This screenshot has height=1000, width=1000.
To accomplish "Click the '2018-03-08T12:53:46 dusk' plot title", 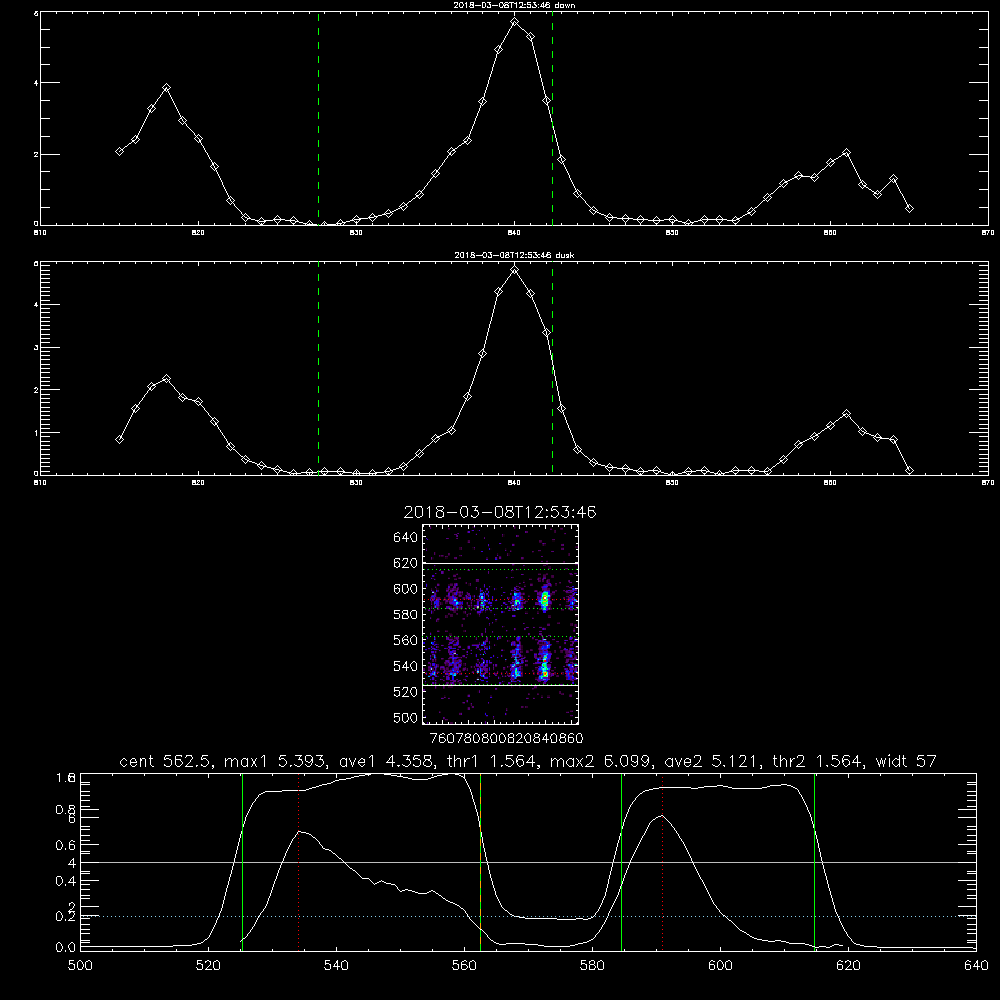I will point(514,255).
